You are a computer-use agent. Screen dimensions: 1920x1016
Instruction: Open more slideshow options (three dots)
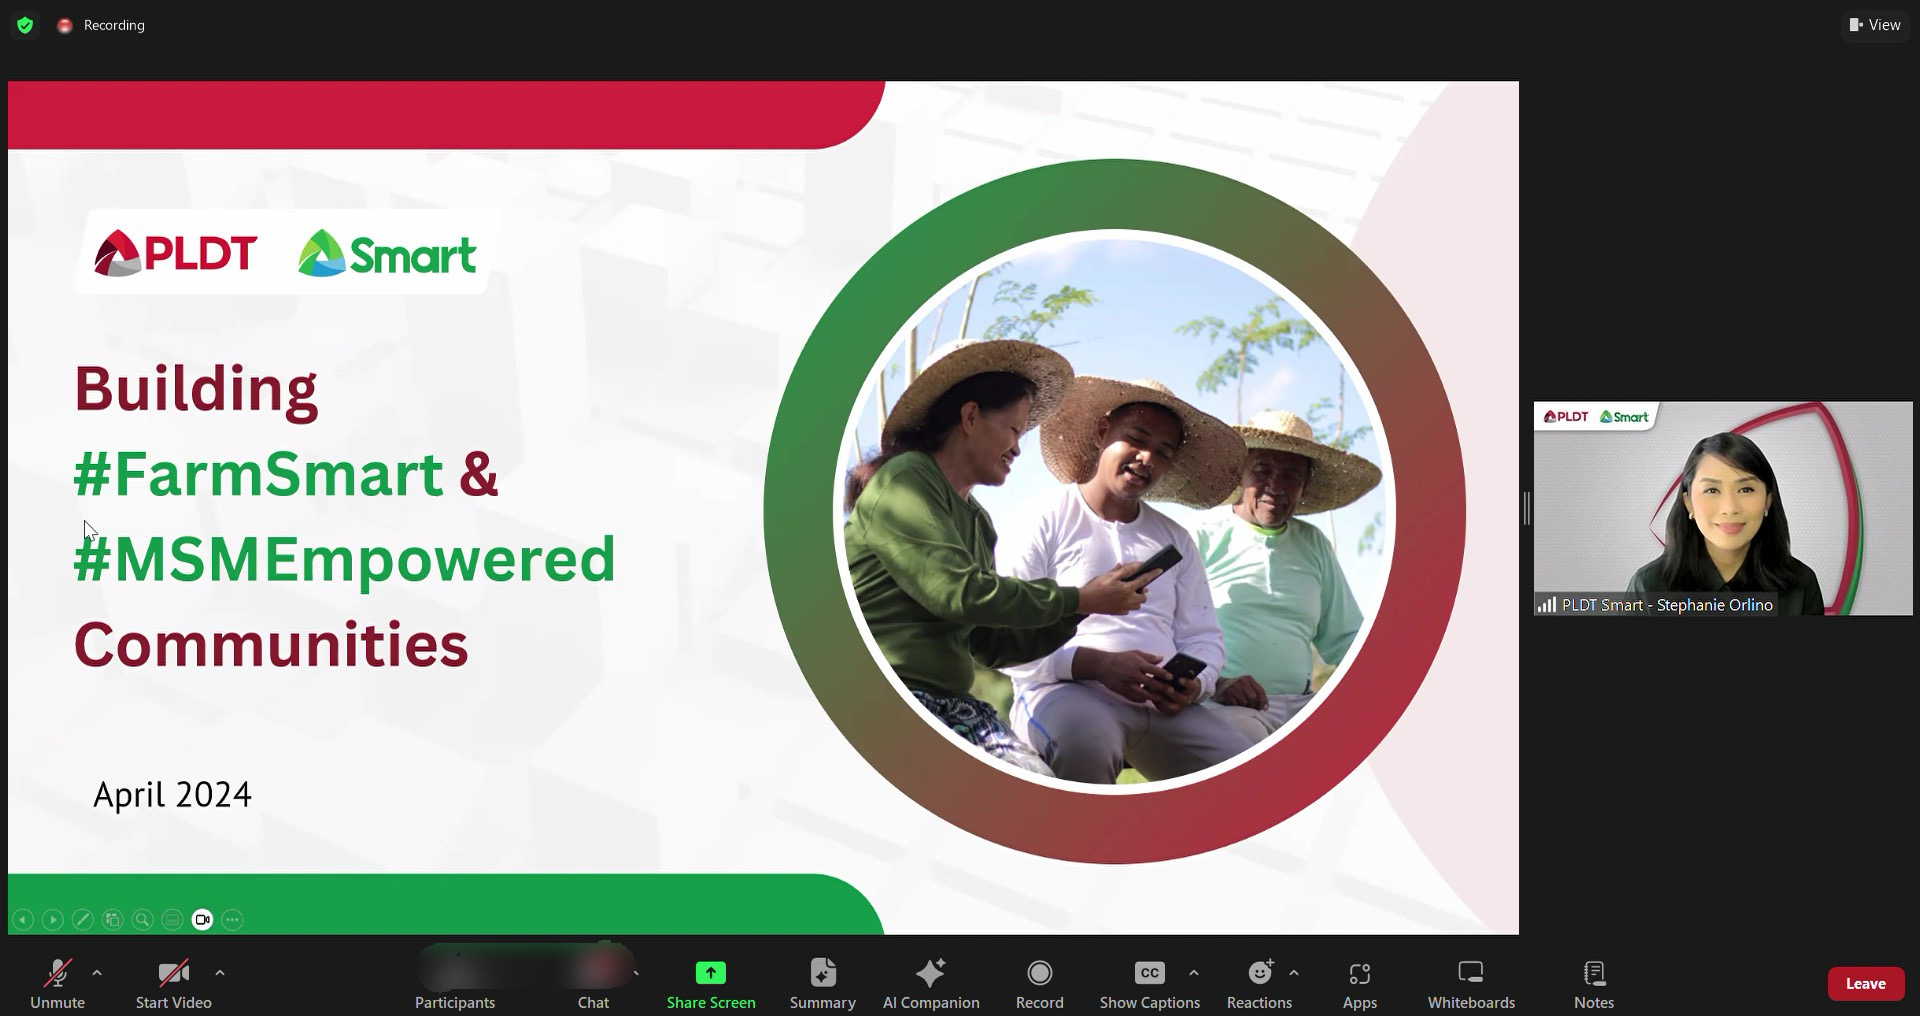[232, 920]
